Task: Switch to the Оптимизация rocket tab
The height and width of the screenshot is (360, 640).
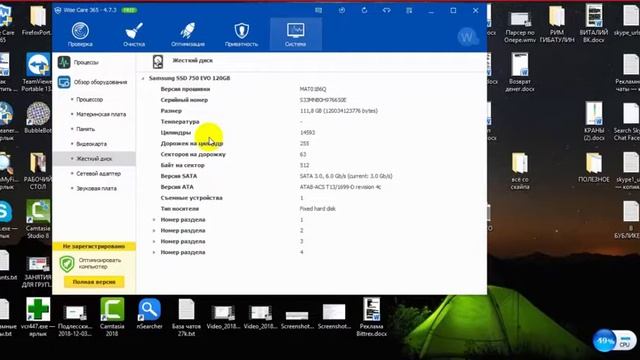Action: [188, 35]
